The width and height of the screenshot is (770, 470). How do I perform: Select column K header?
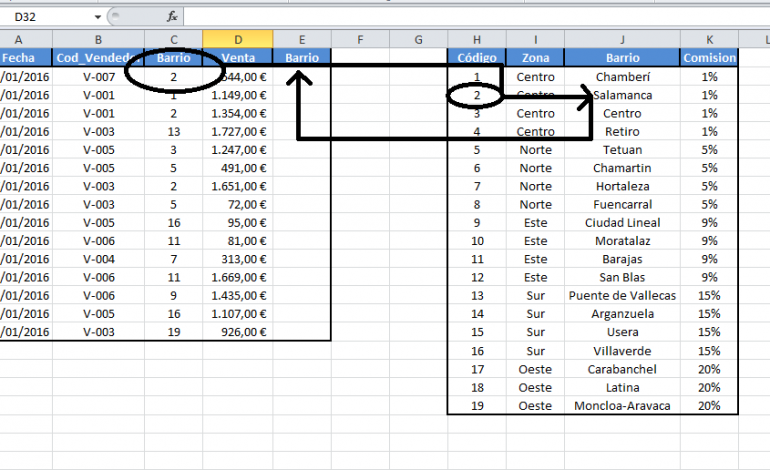[x=709, y=39]
